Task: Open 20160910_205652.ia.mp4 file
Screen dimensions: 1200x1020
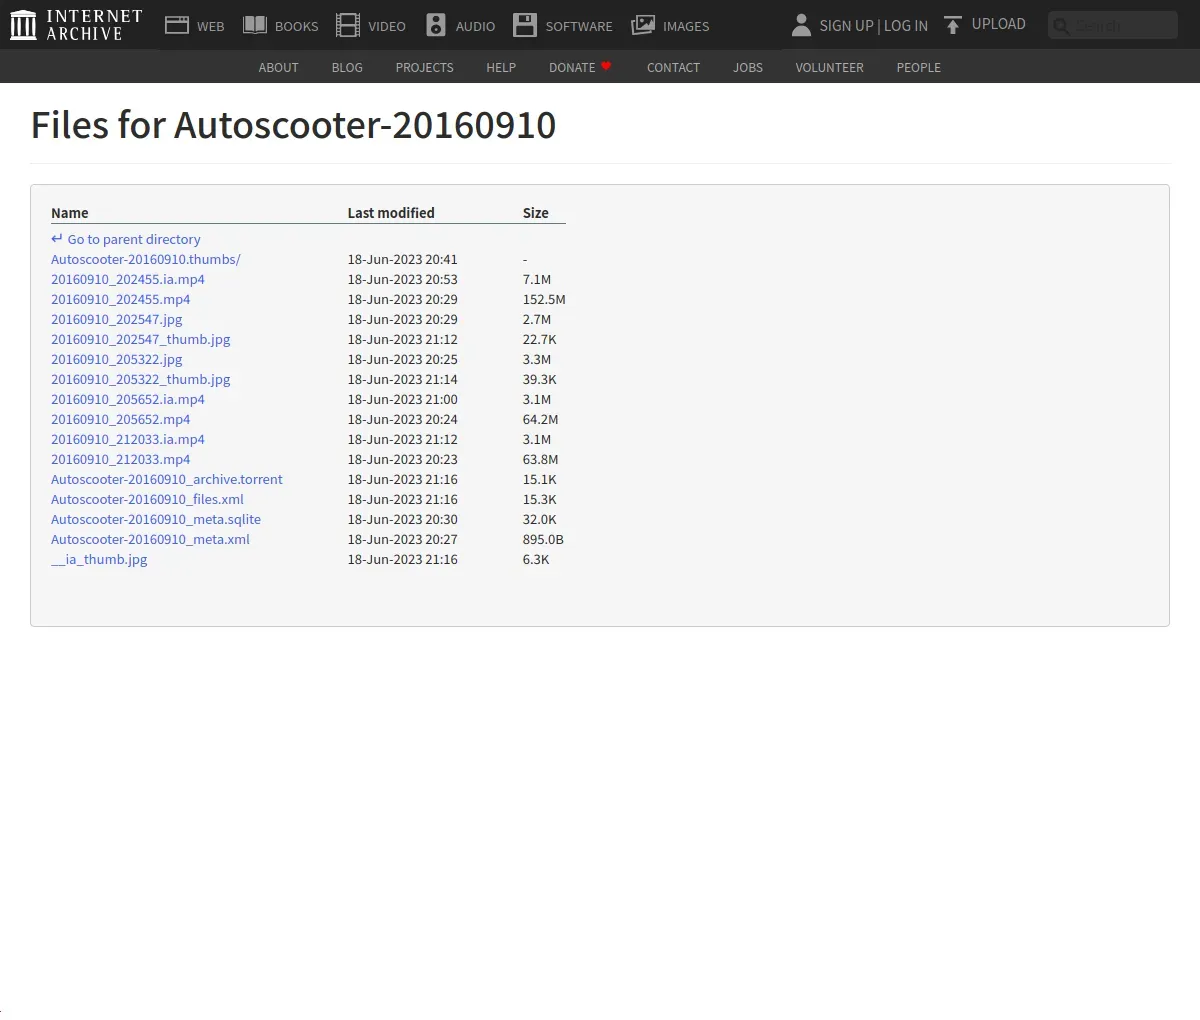Action: pyautogui.click(x=128, y=399)
